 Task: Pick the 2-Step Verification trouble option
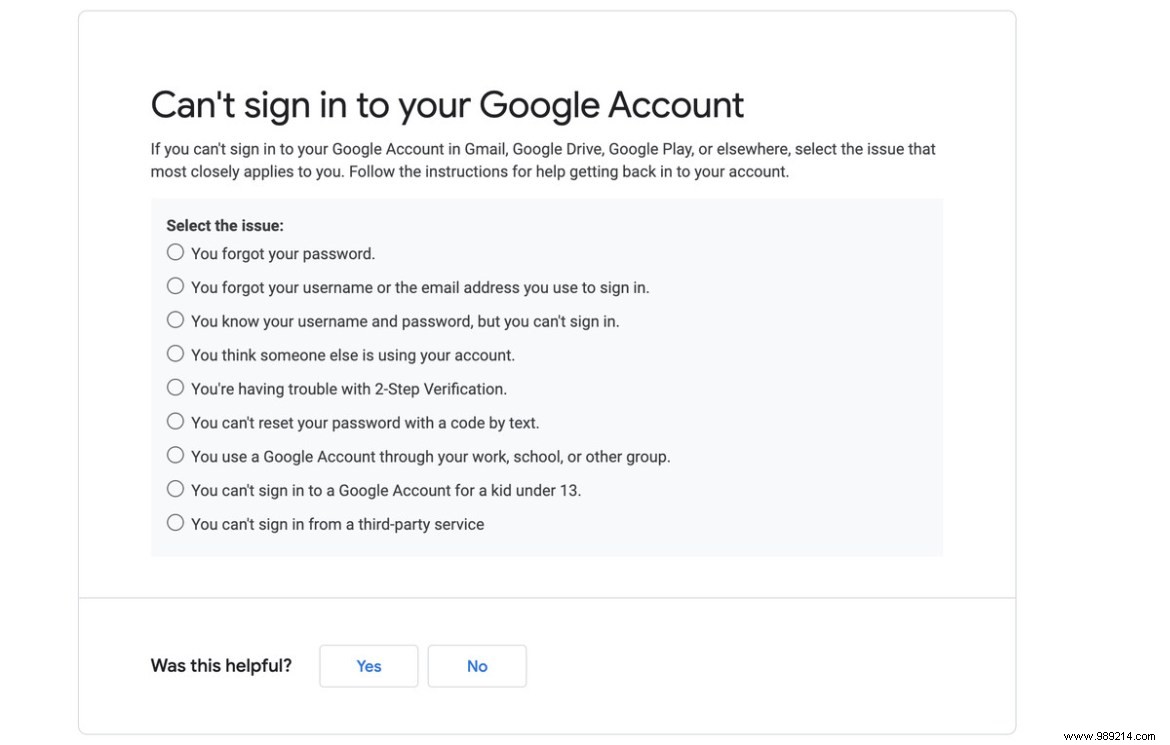[348, 388]
